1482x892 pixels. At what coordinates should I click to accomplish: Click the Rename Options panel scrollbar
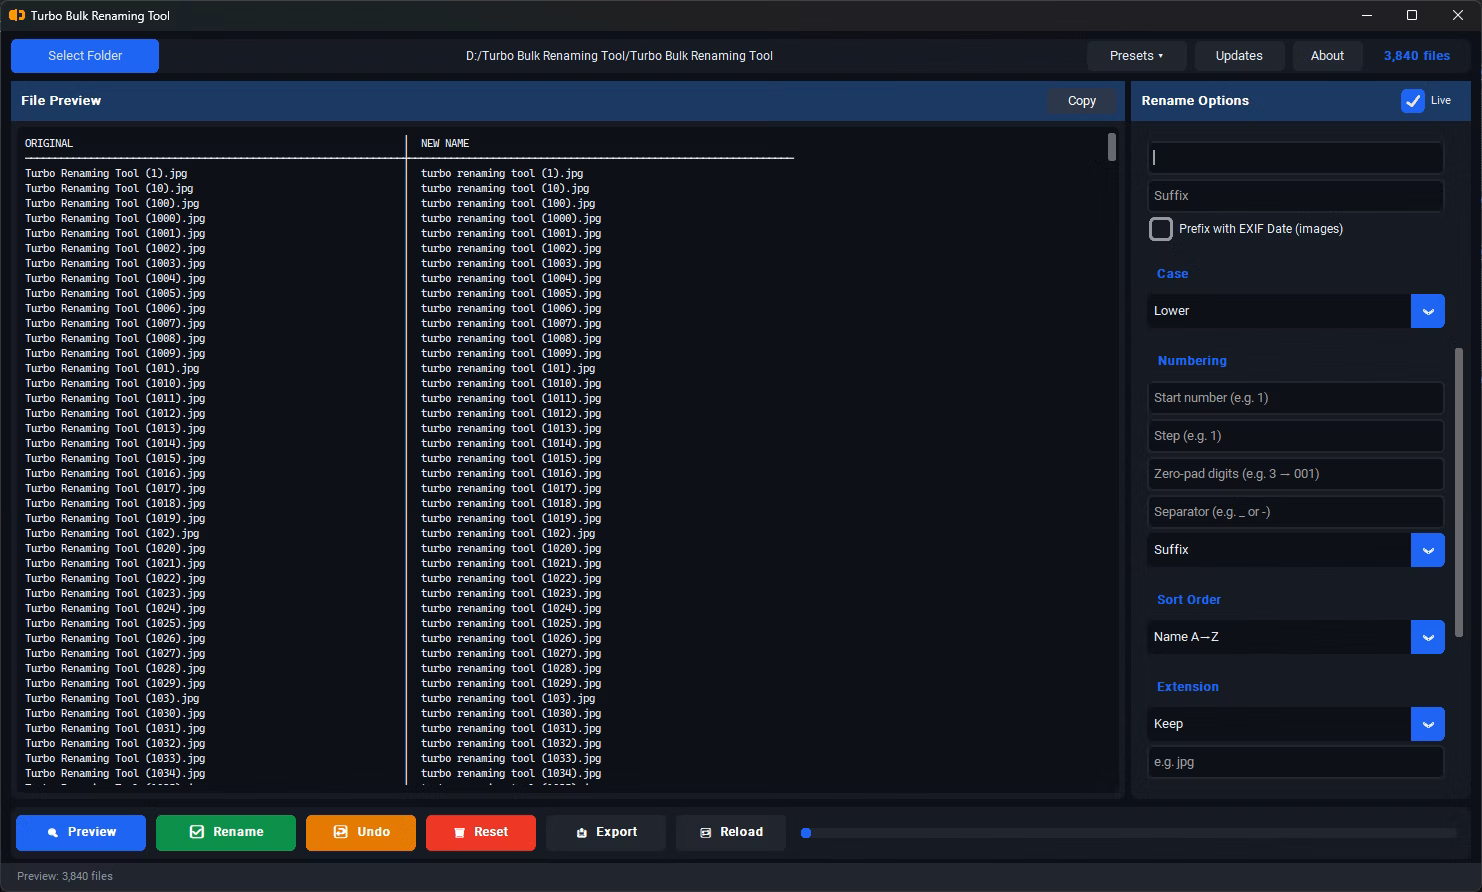click(x=1458, y=492)
